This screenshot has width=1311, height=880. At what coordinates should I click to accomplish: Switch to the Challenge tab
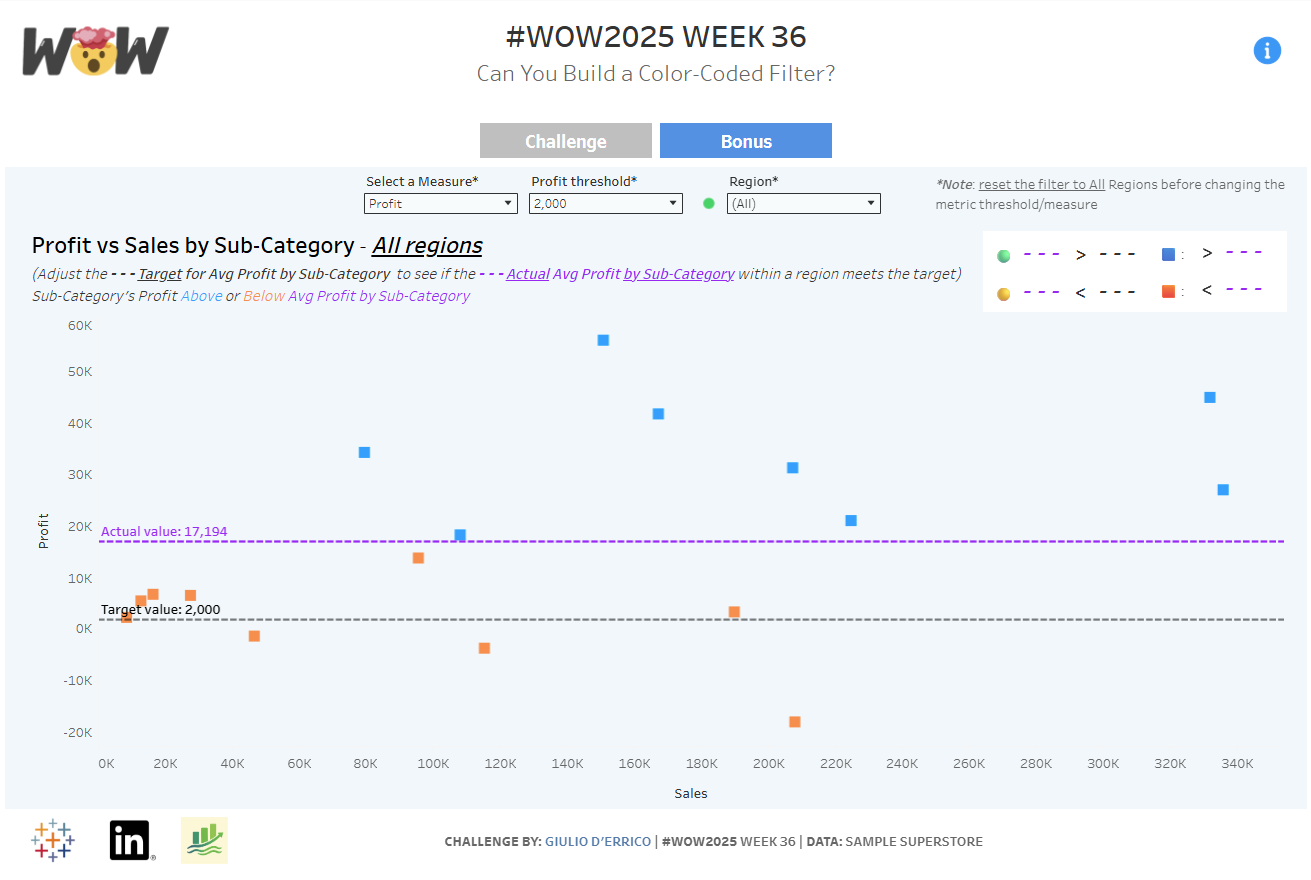point(566,141)
